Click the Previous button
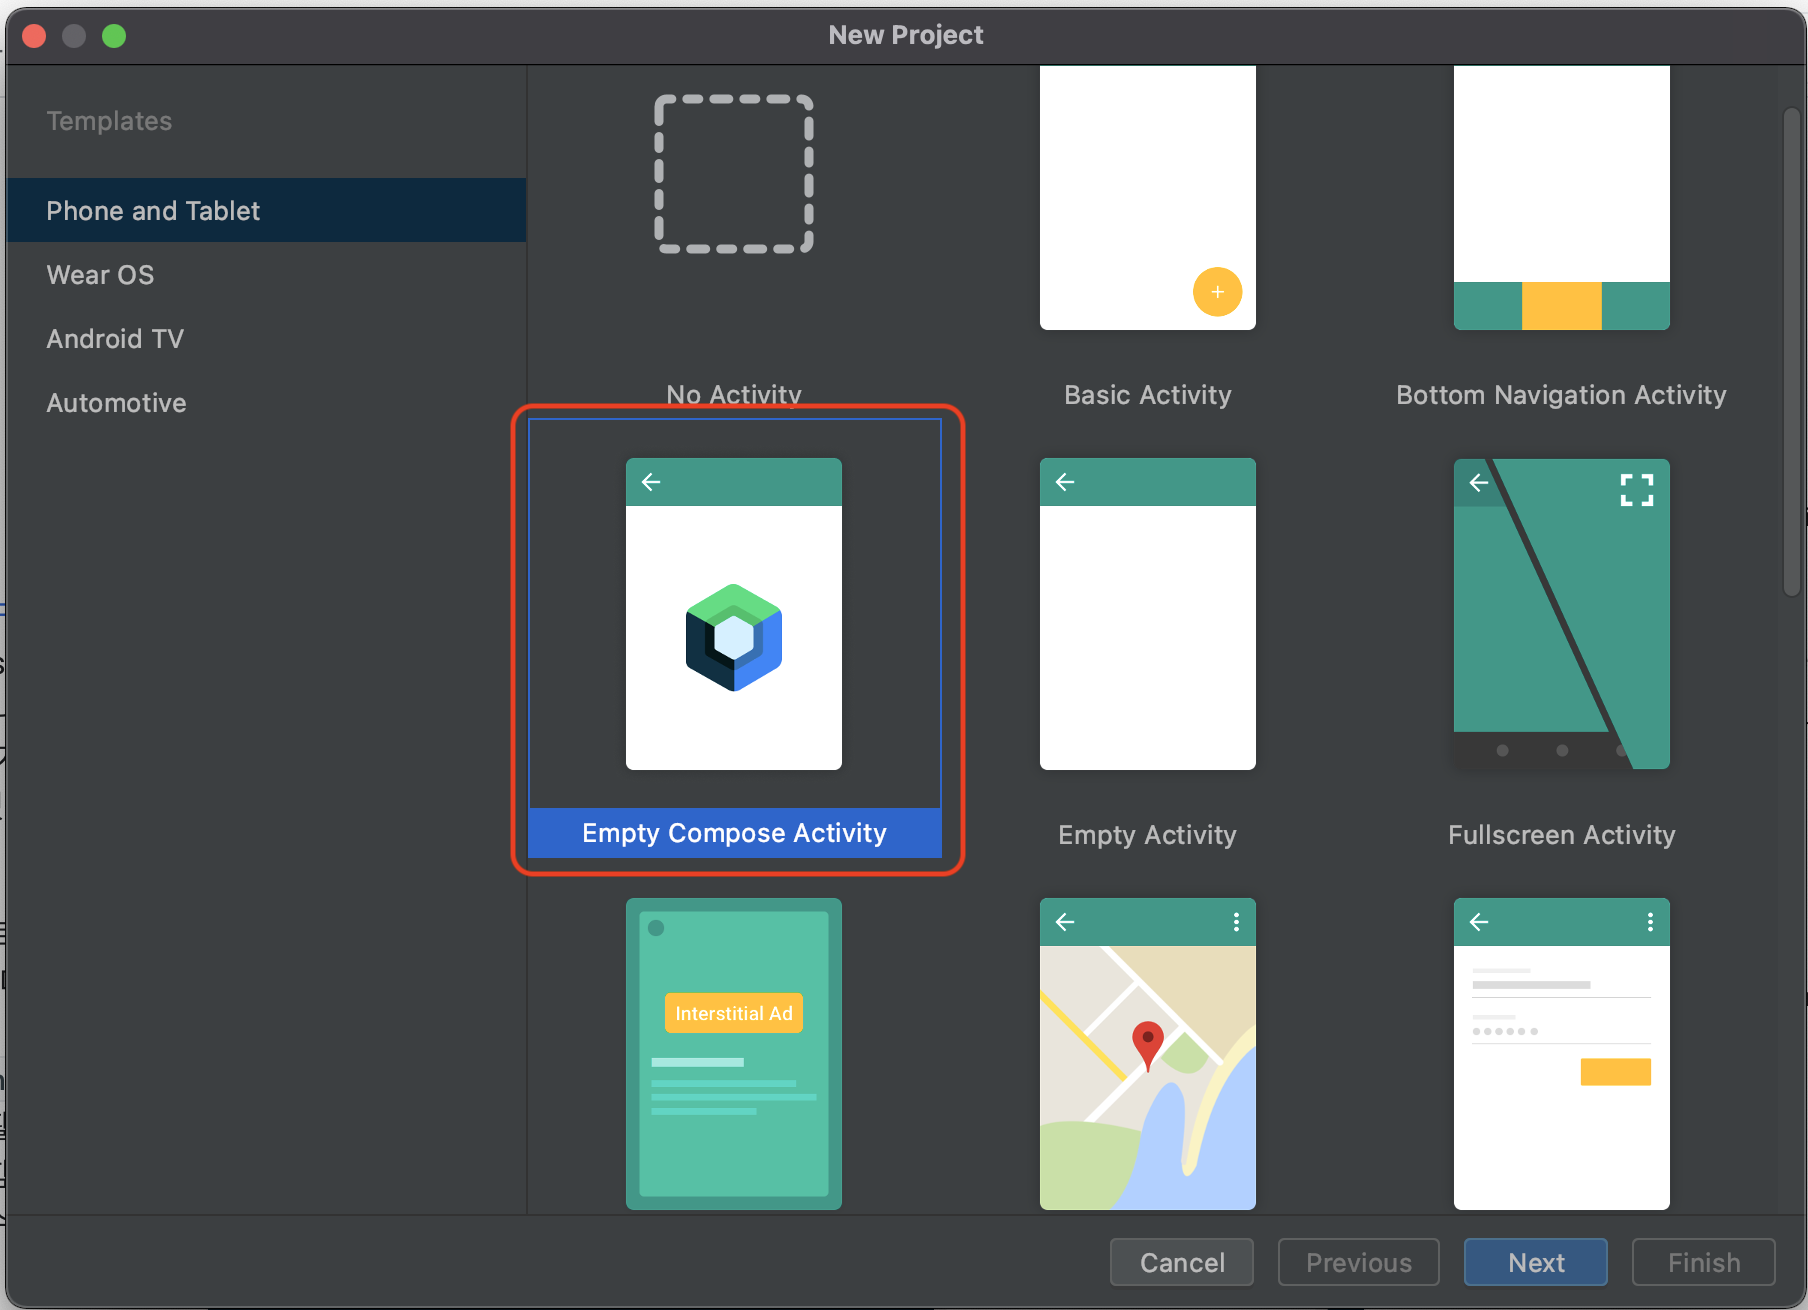 pyautogui.click(x=1359, y=1262)
